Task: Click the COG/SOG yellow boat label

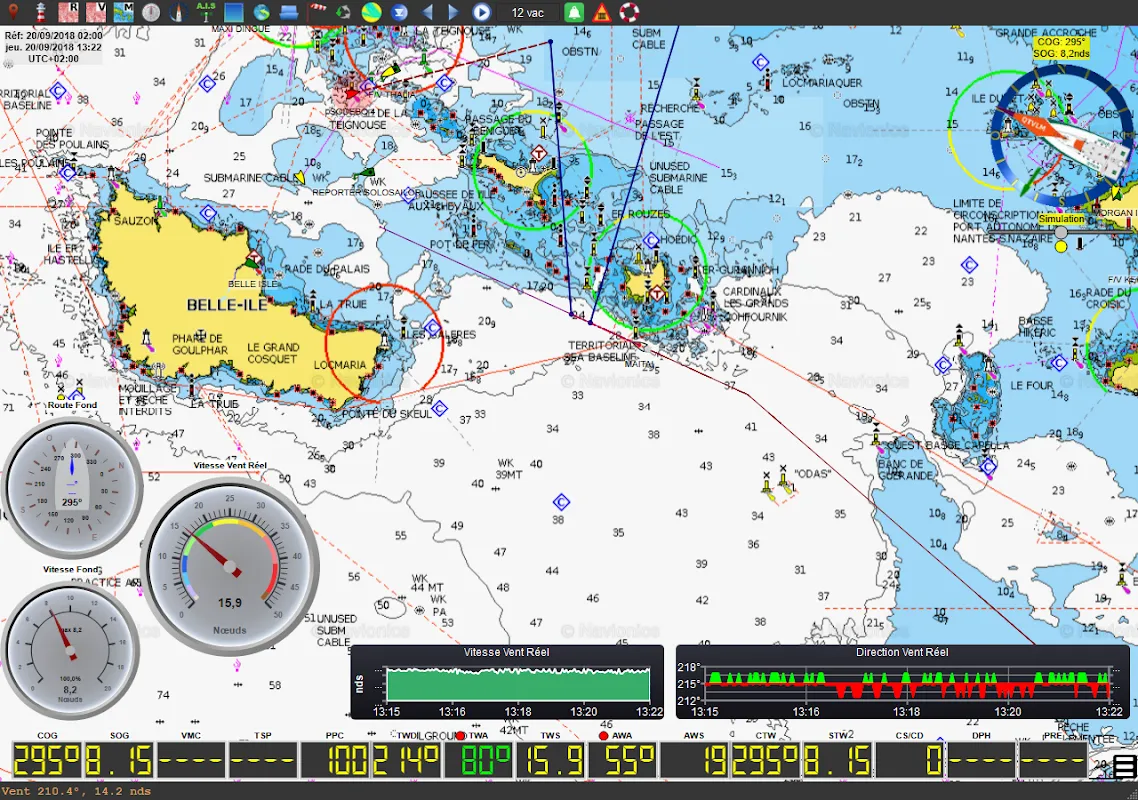Action: (x=1061, y=48)
